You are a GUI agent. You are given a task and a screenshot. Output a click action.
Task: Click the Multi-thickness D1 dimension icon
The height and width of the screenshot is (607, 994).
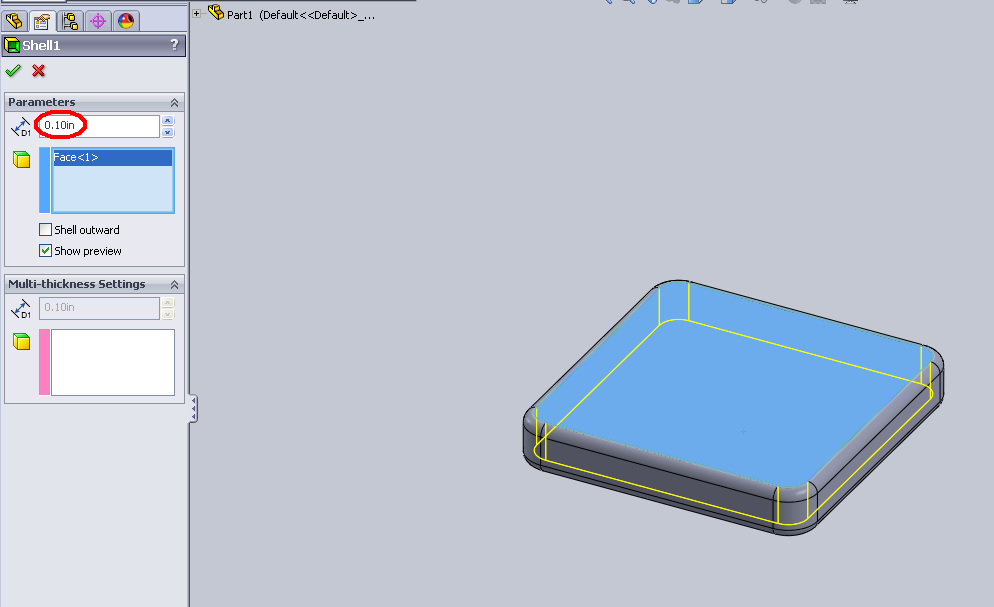[21, 309]
